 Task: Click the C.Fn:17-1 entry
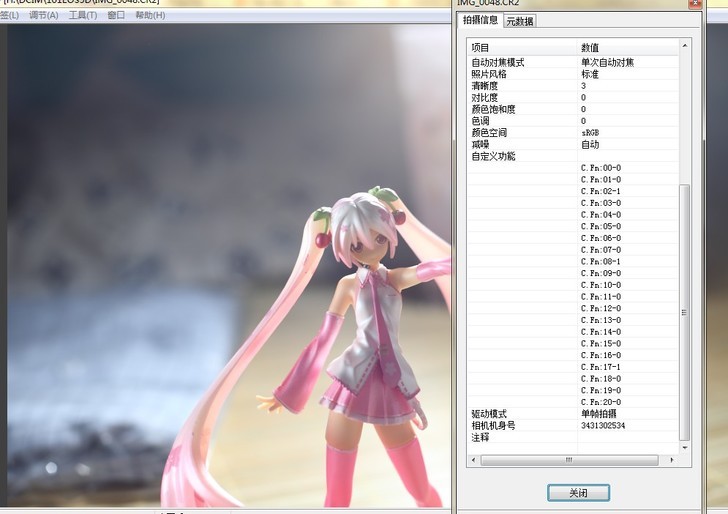[601, 367]
